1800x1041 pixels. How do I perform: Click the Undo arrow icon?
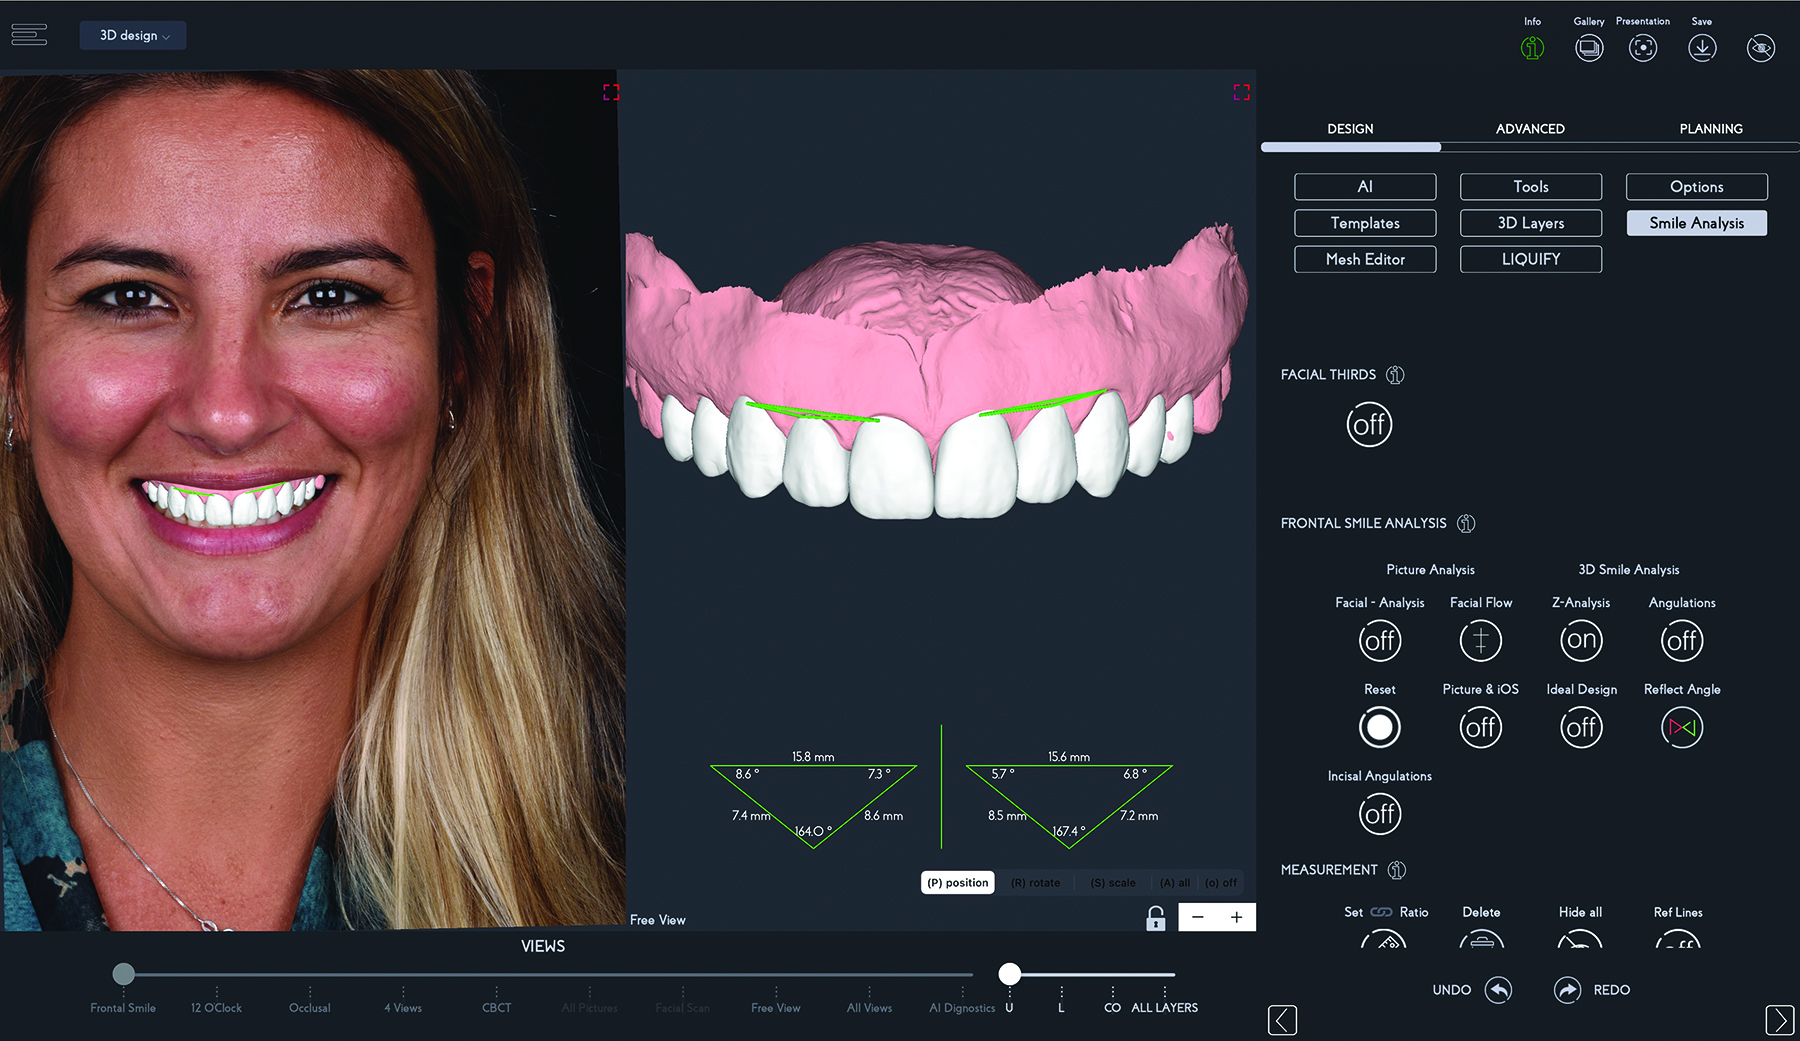[x=1498, y=990]
